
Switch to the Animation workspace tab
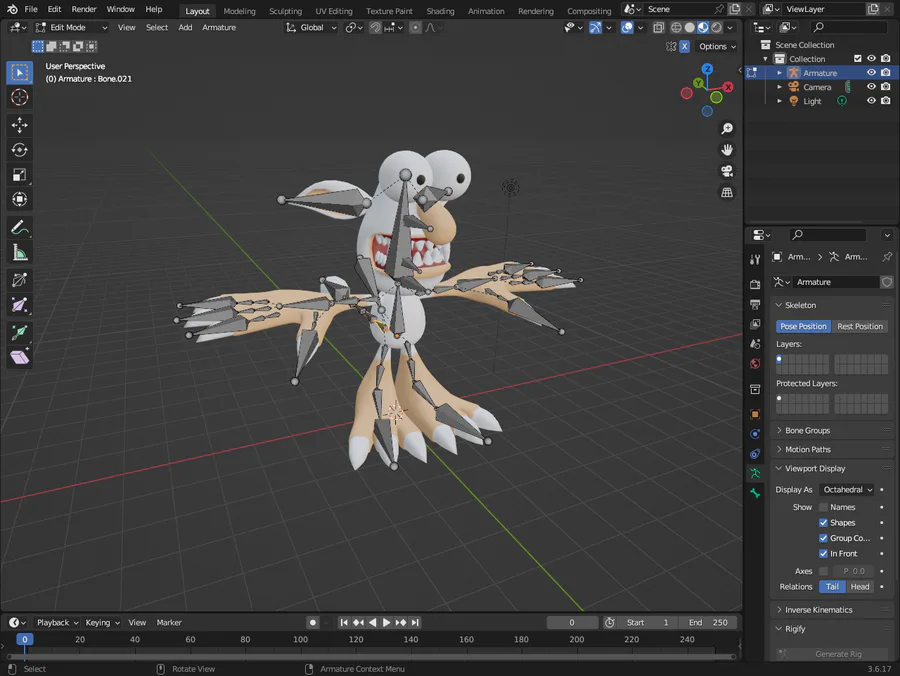tap(486, 11)
